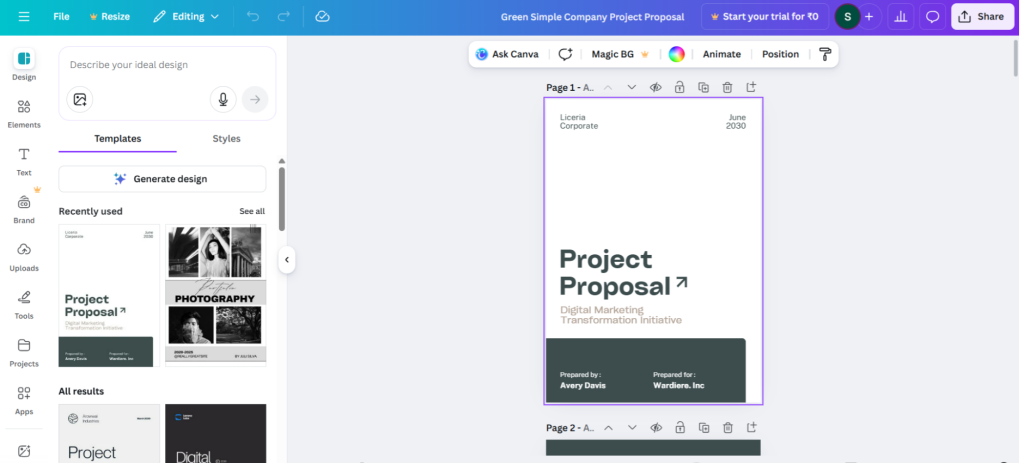Viewport: 1024px width, 463px height.
Task: Expand the Editing mode dropdown
Action: click(186, 16)
